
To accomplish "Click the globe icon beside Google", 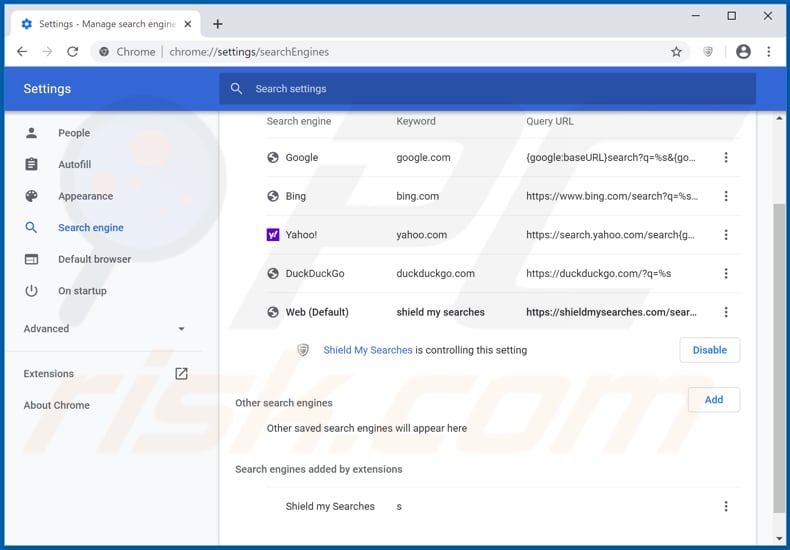I will [273, 157].
